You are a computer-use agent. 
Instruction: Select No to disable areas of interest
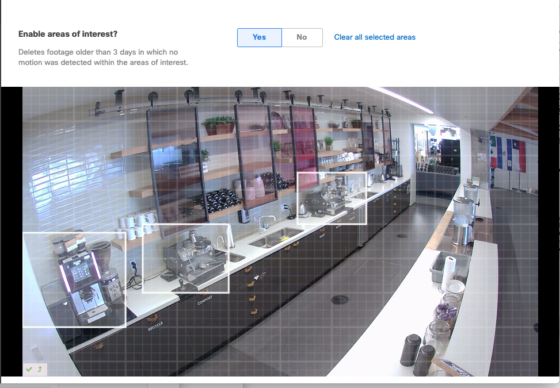click(302, 38)
